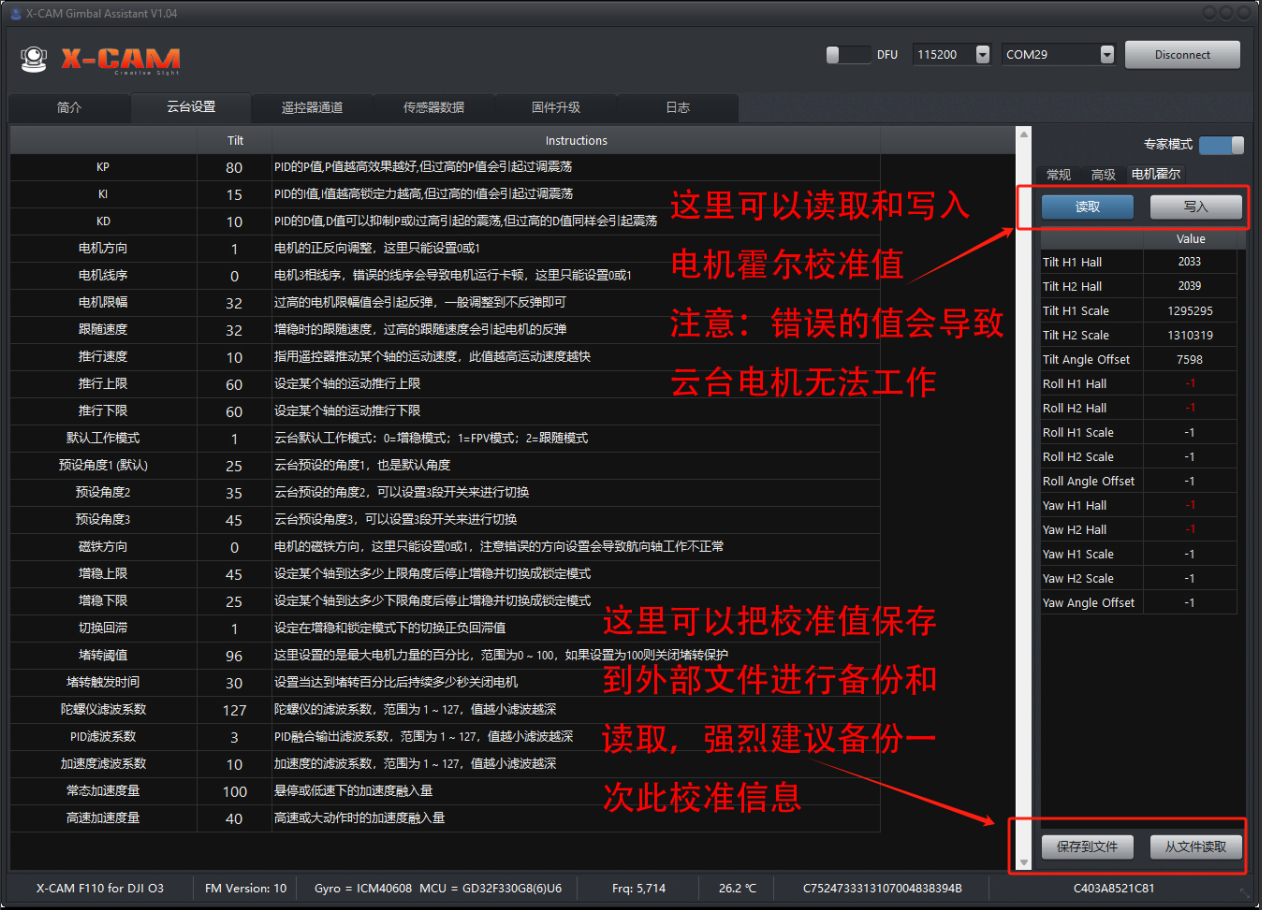Select the 电机霍尔 sub-tab

point(1156,174)
